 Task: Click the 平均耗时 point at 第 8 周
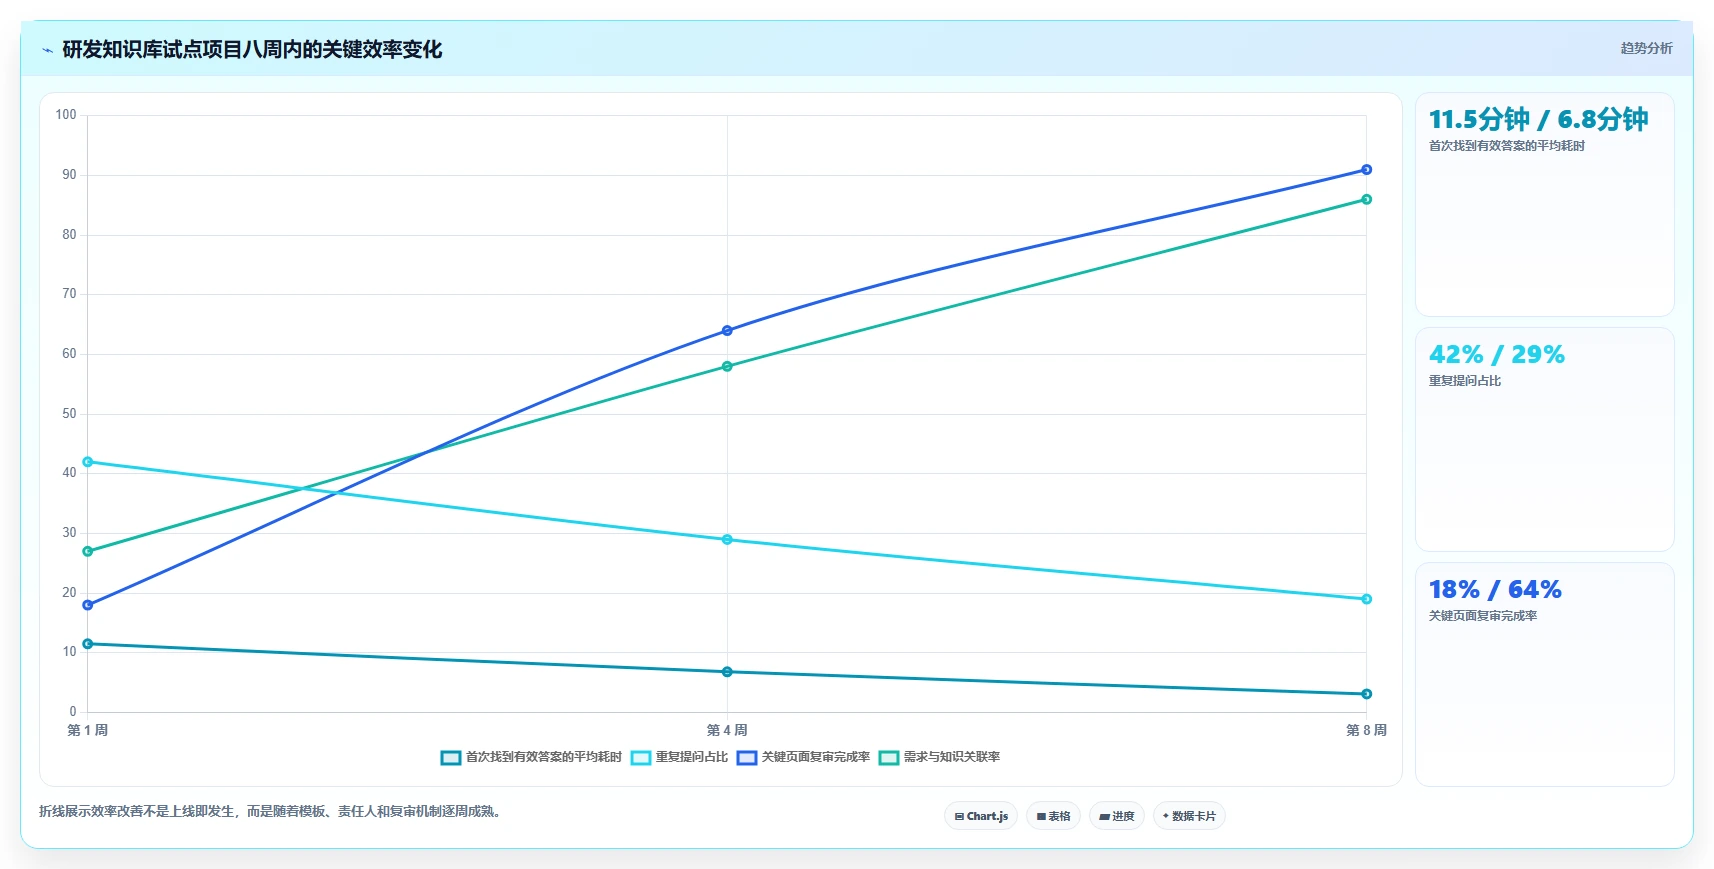pyautogui.click(x=1366, y=694)
